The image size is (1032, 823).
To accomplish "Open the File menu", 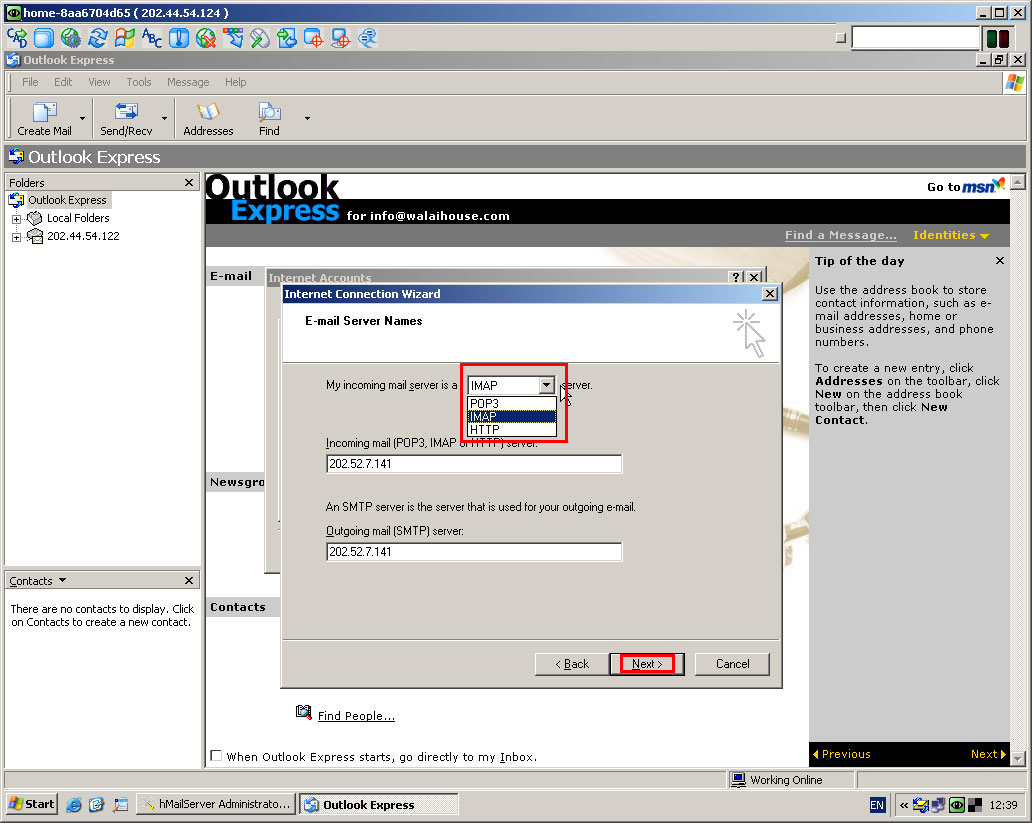I will (30, 82).
